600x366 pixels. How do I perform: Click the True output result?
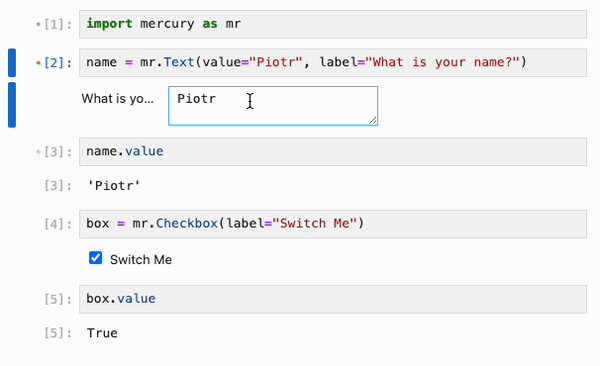pos(102,333)
